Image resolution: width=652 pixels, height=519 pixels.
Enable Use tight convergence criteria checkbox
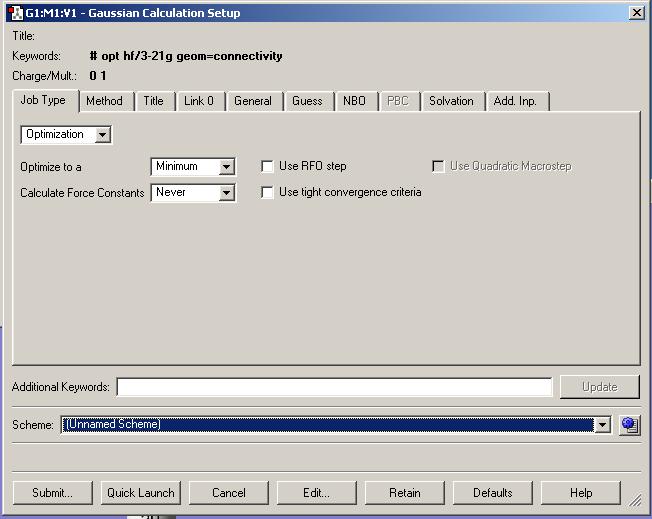pos(267,192)
